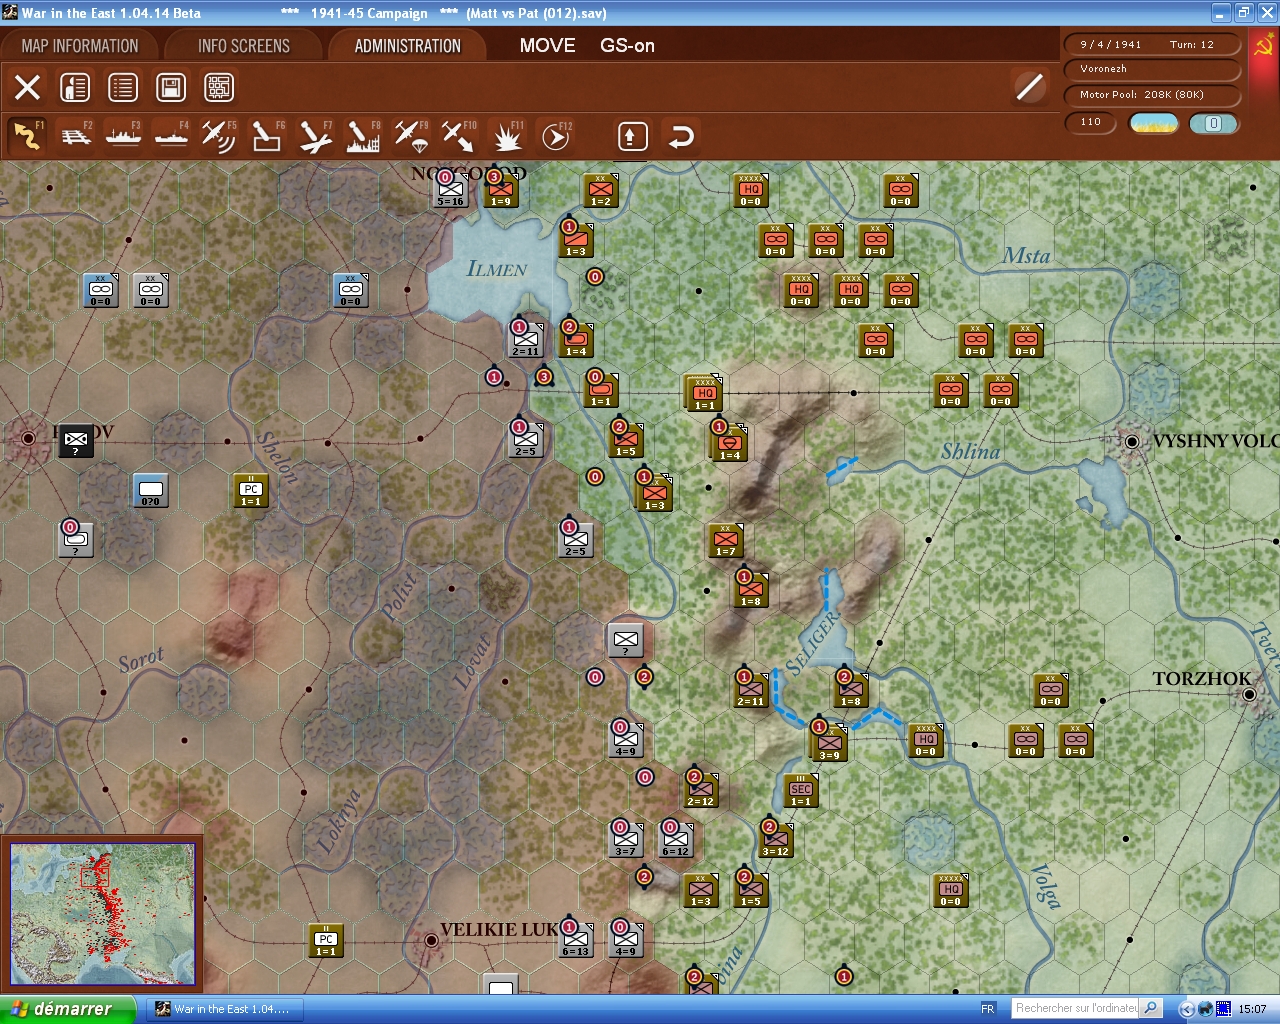1280x1024 pixels.
Task: Open the INFO SCREENS tab
Action: coord(244,46)
